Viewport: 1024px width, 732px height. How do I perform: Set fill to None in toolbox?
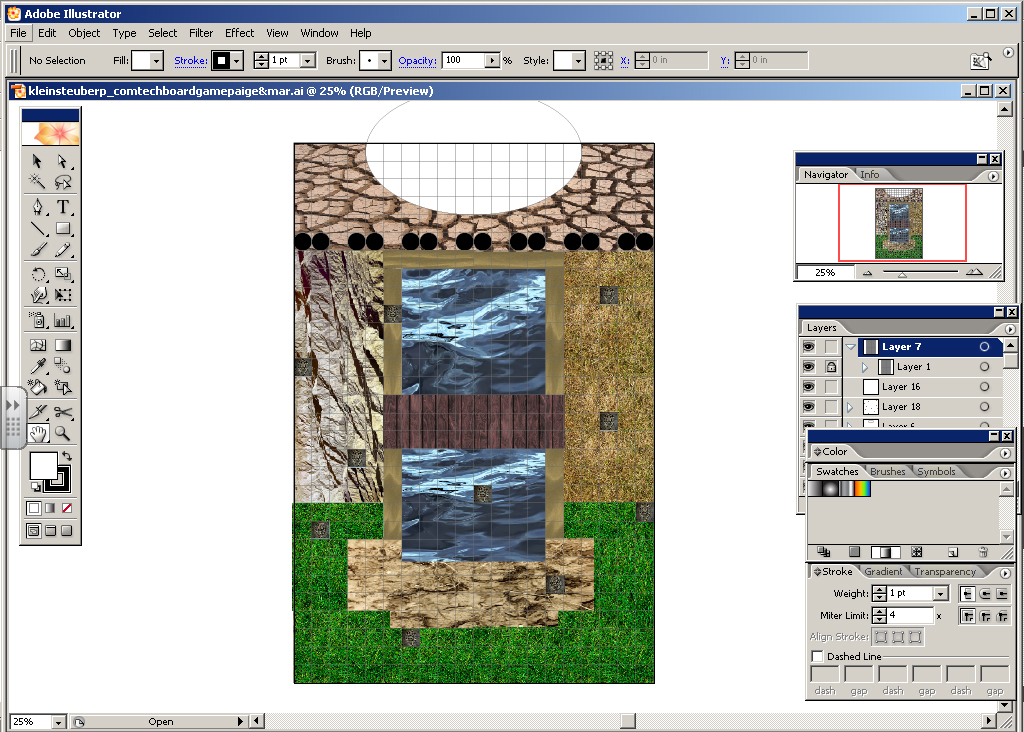point(67,508)
